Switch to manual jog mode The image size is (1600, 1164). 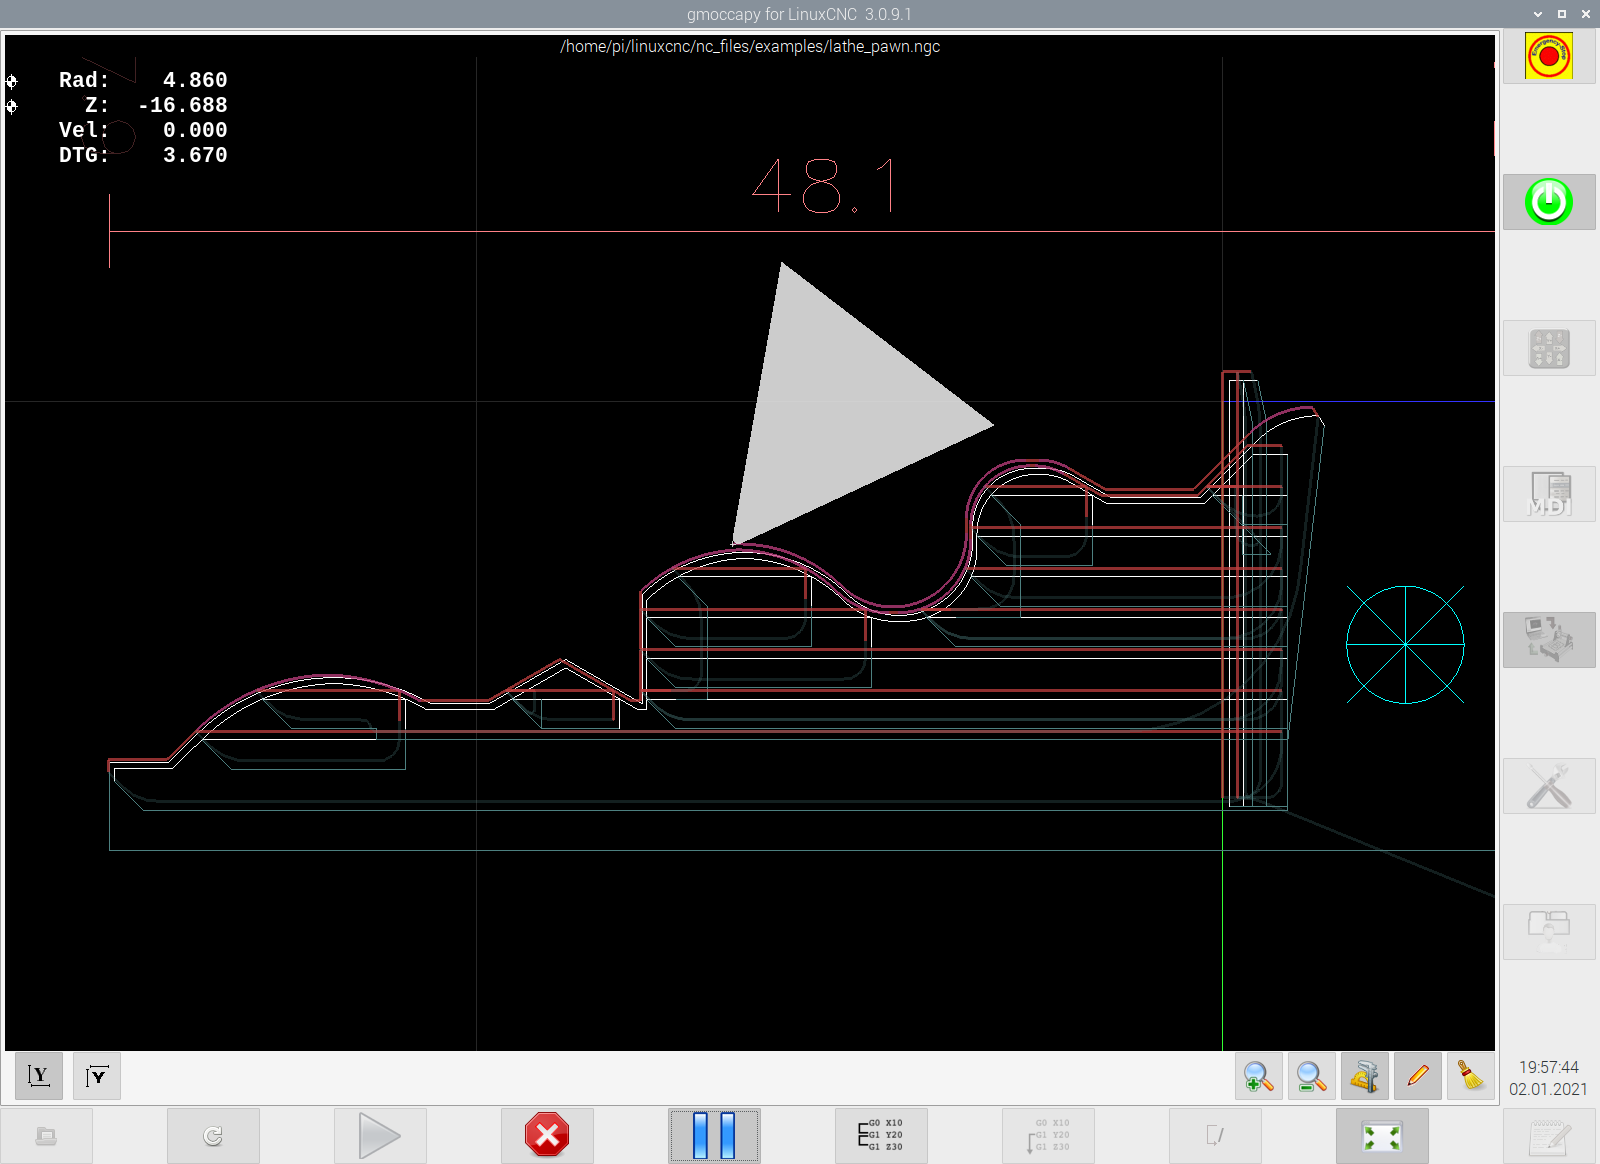1548,348
